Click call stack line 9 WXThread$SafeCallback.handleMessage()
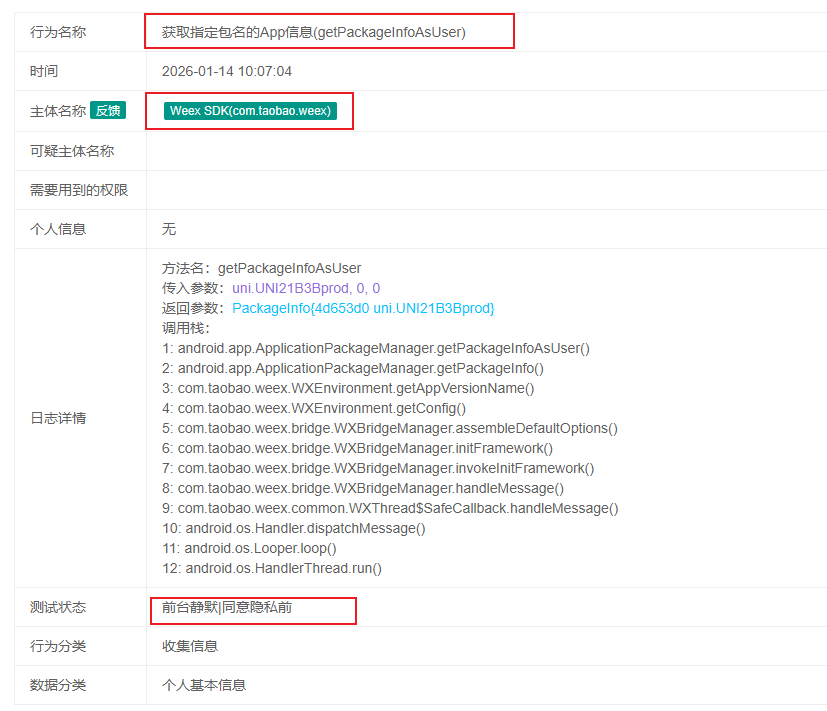This screenshot has height=711, width=827. pyautogui.click(x=390, y=508)
